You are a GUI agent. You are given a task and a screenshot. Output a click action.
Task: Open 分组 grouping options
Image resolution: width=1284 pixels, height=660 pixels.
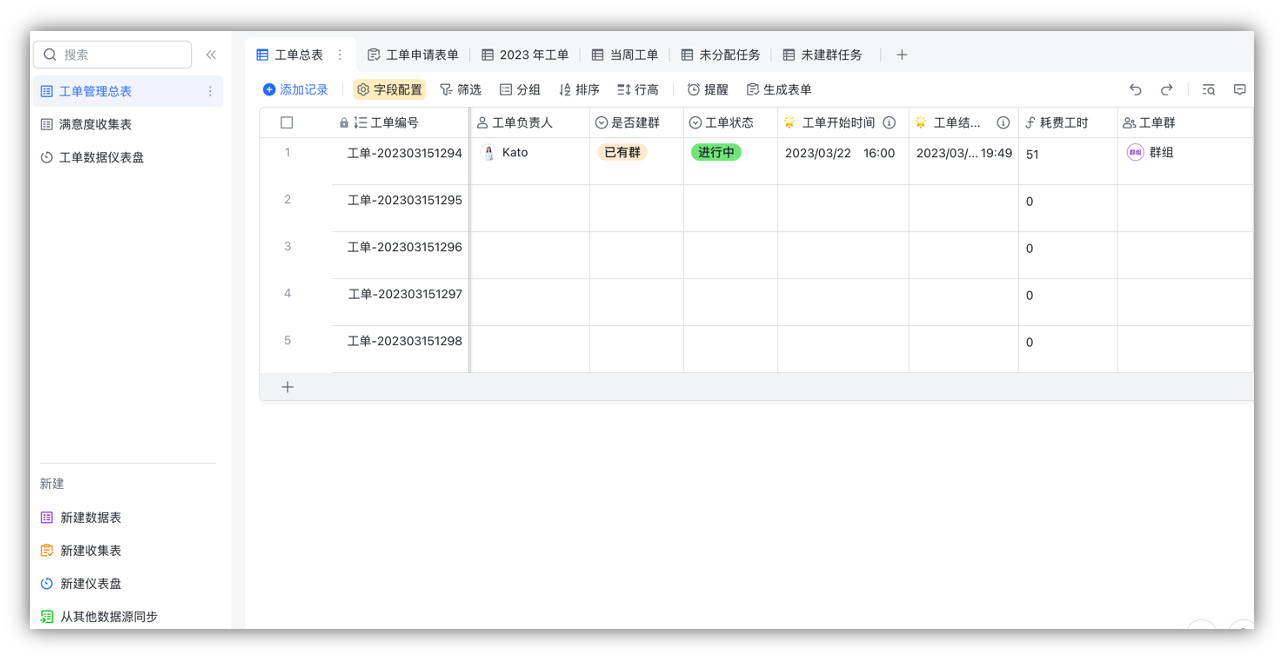[x=520, y=90]
